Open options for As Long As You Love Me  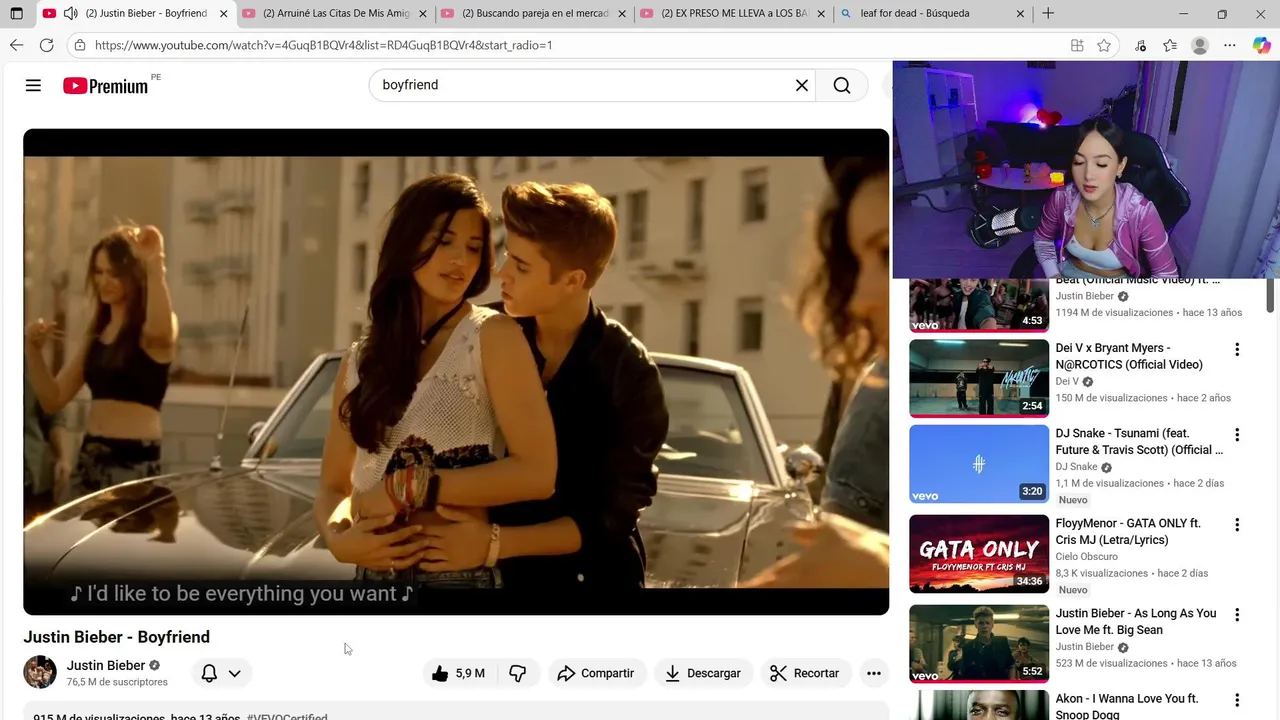[x=1237, y=615]
